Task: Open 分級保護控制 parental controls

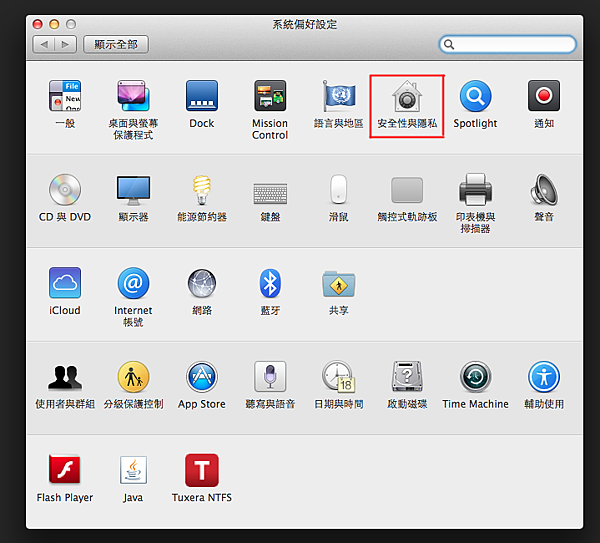Action: tap(133, 377)
